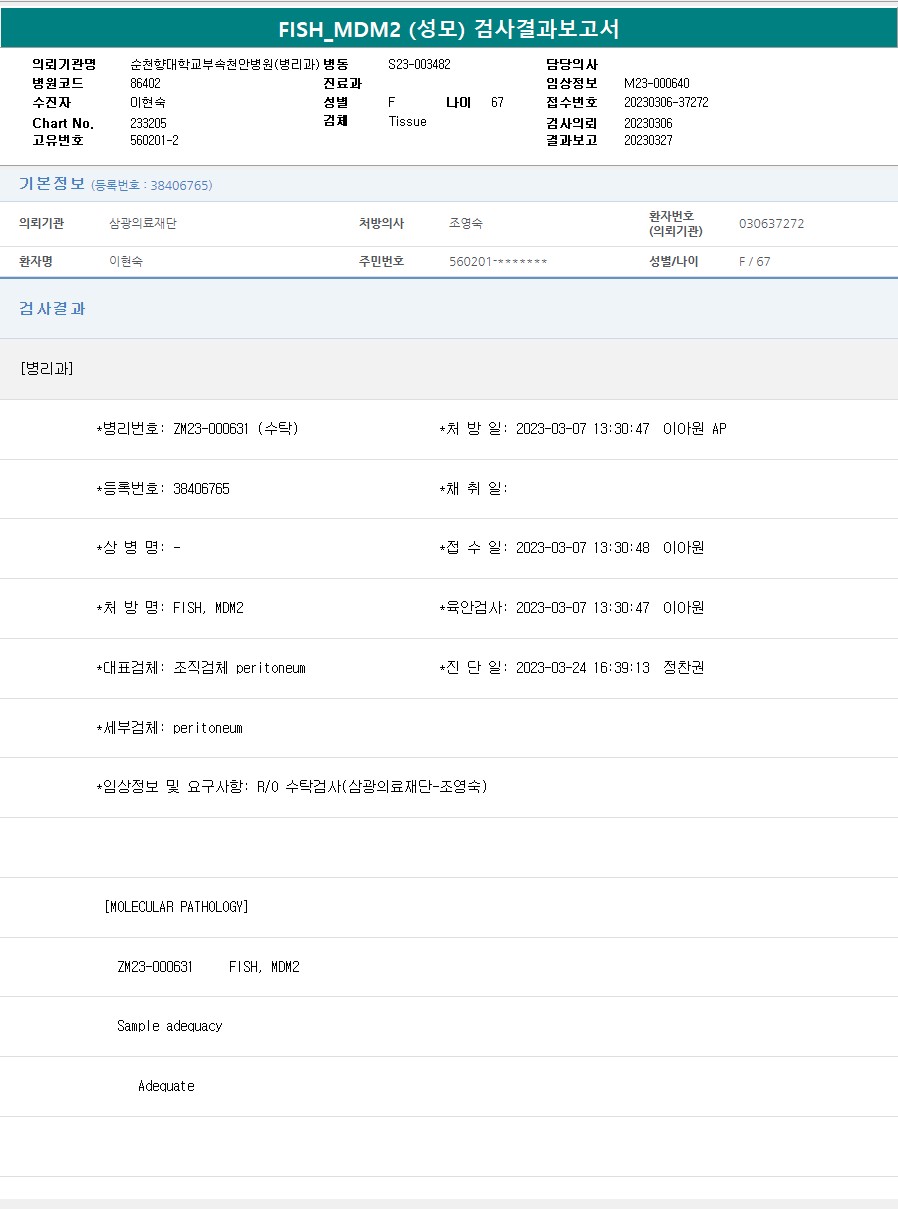The height and width of the screenshot is (1209, 898).
Task: Click the FISH_MDM2 report title header
Action: [448, 29]
